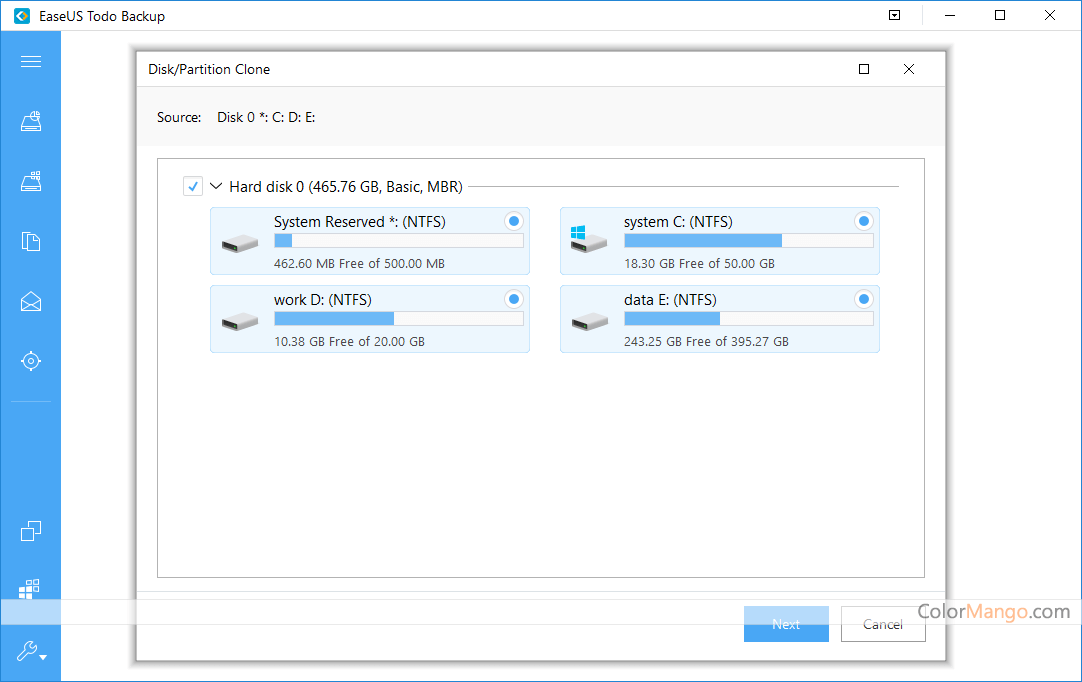Open Smart Backup target icon
The image size is (1082, 682).
point(31,361)
